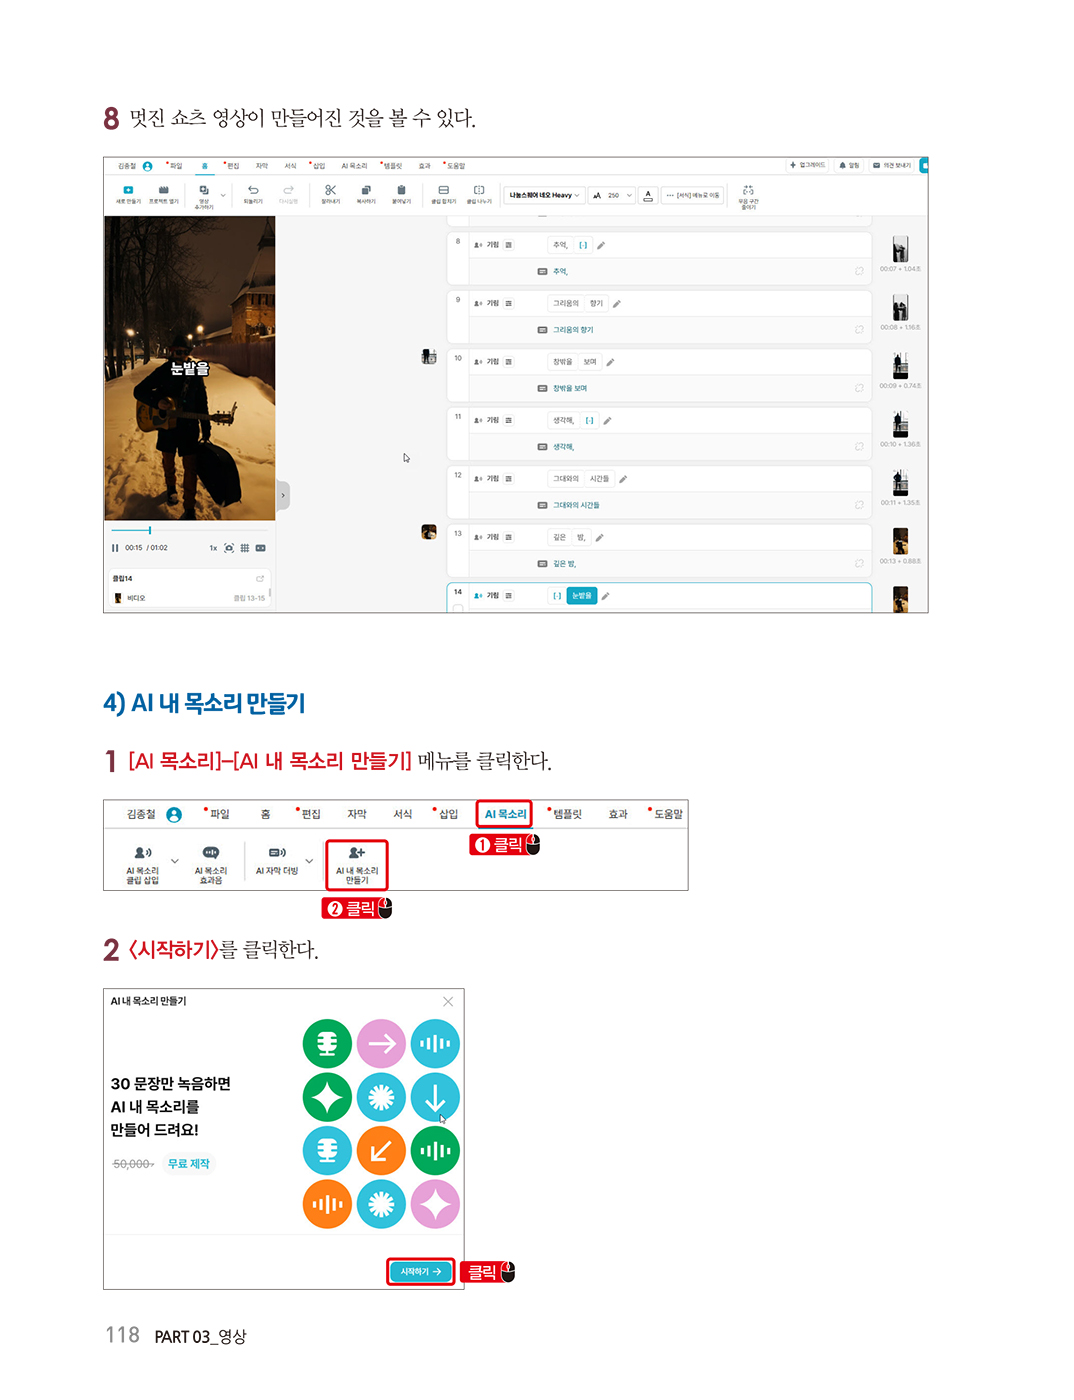
Task: Click the AI 내 목소리 만들기 icon
Action: point(357,853)
